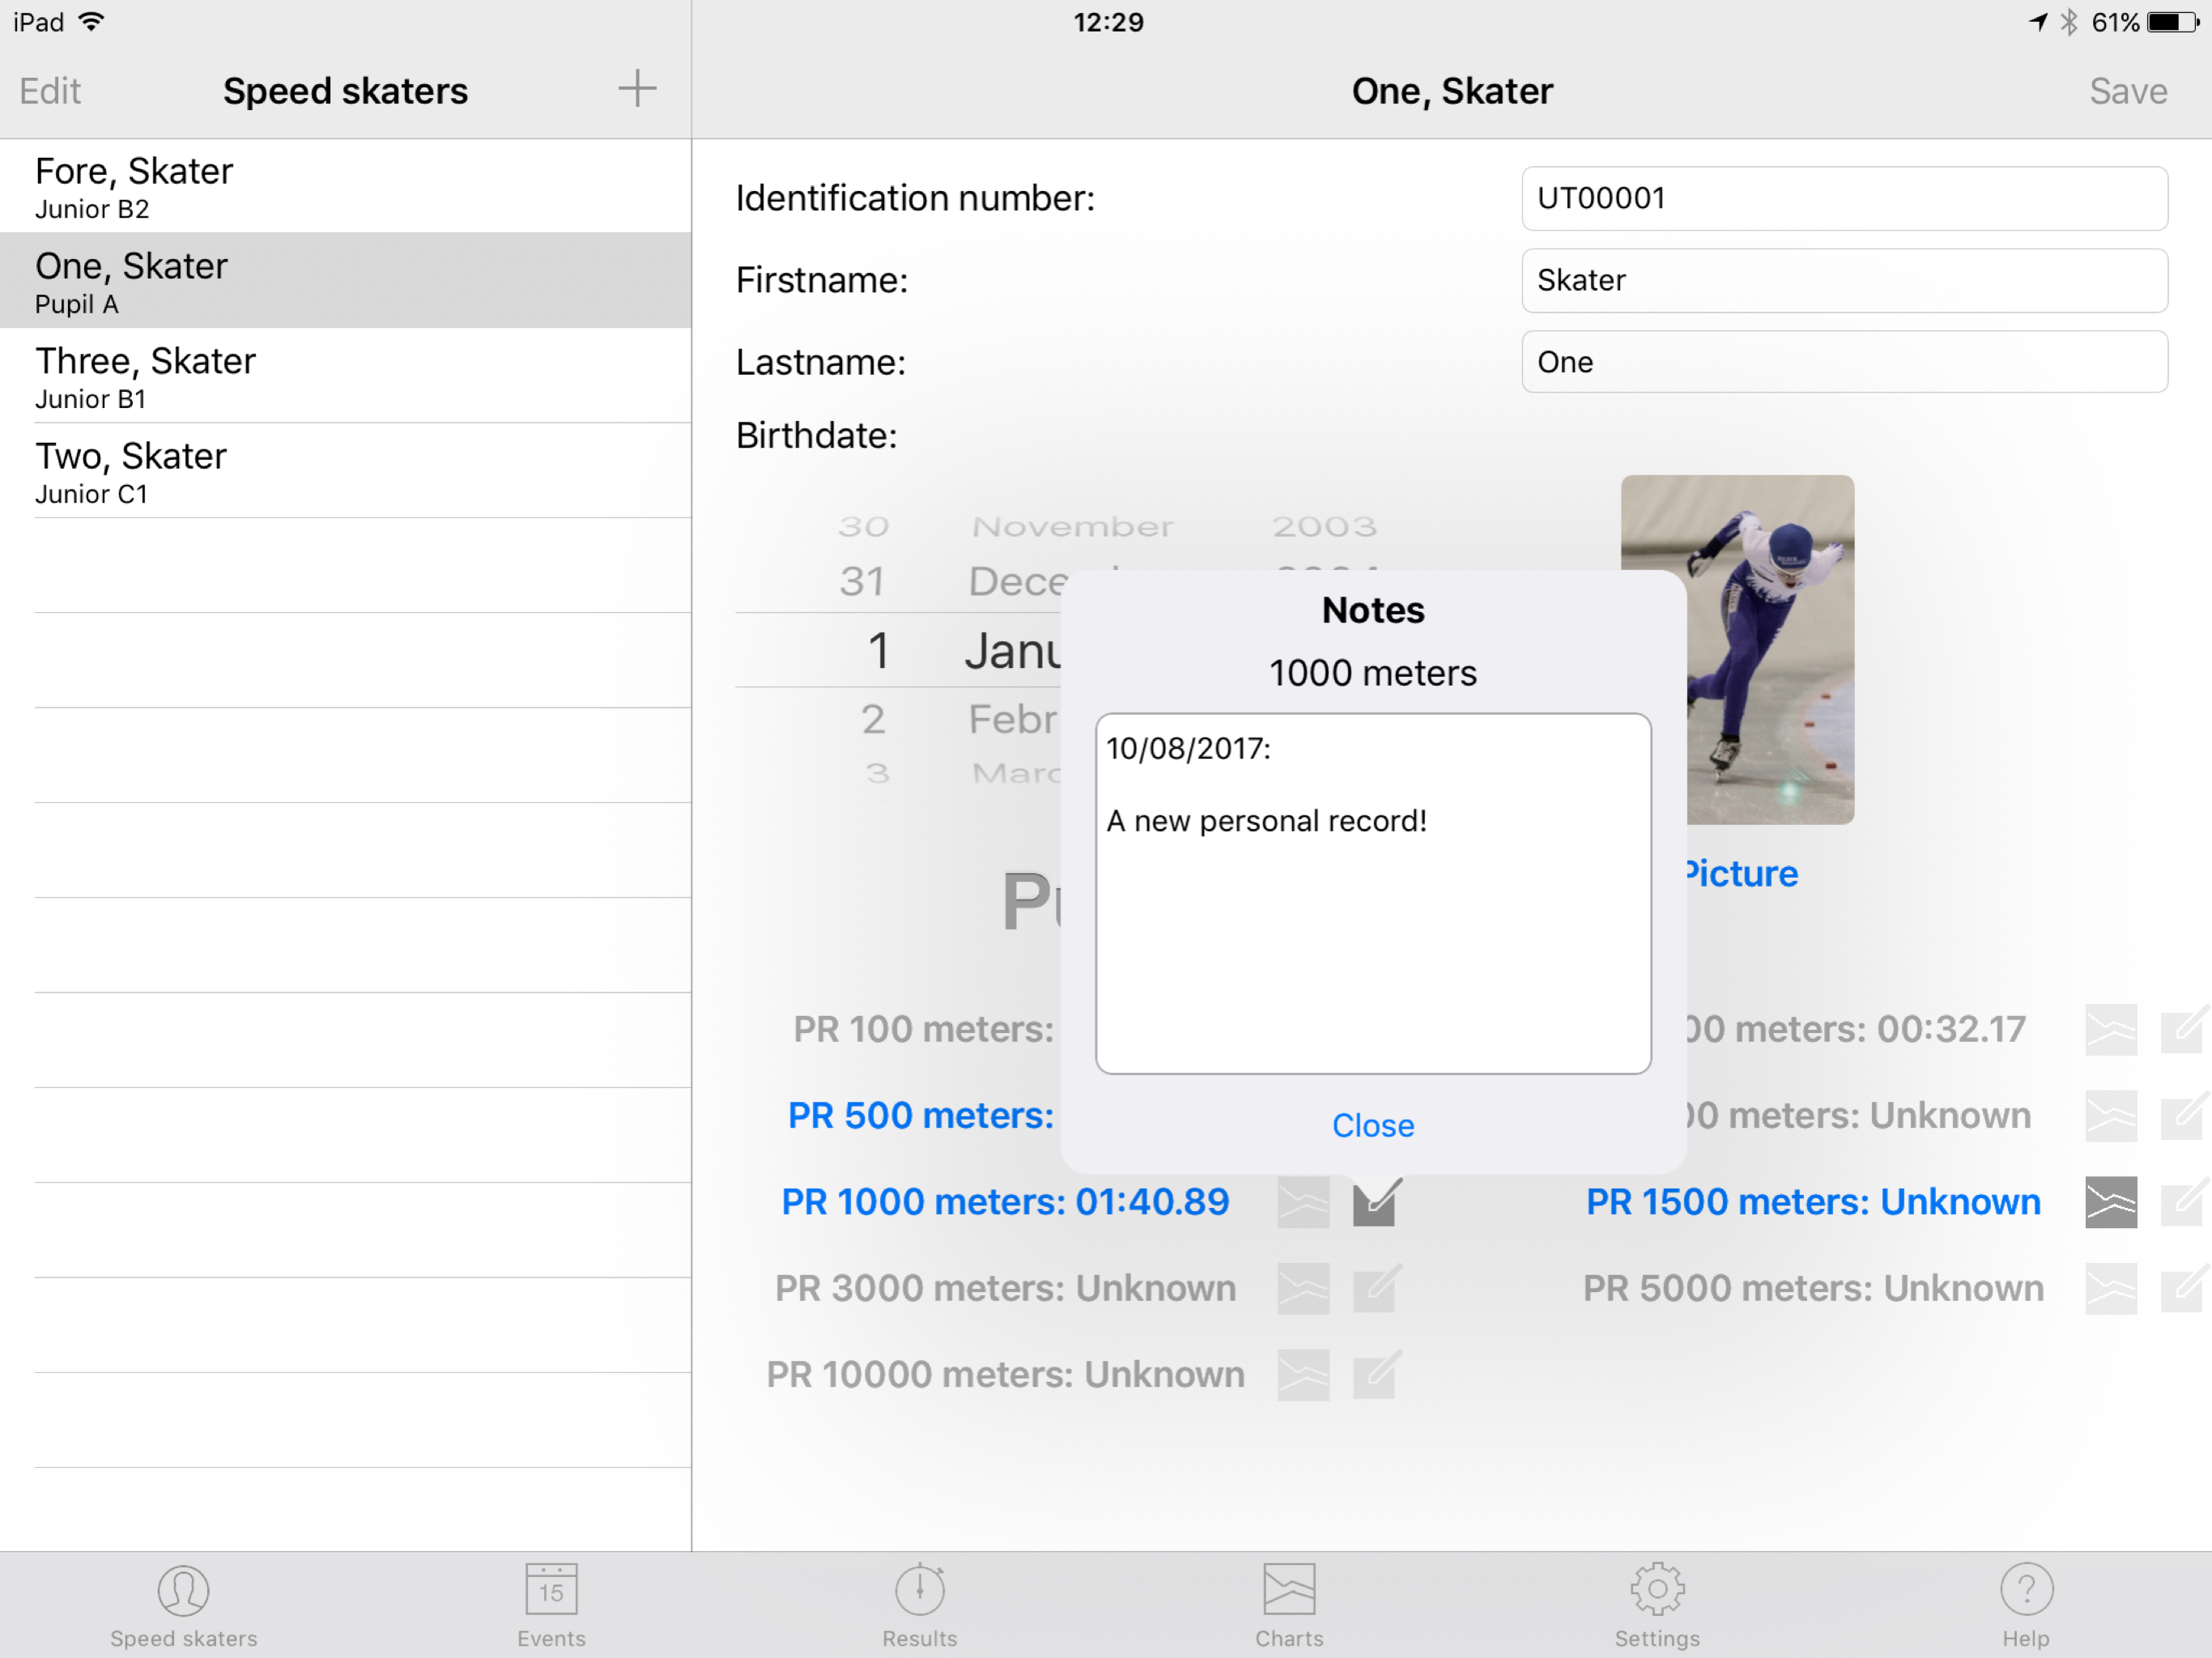Switch to Settings tab
2212x1658 pixels.
coord(1657,1605)
